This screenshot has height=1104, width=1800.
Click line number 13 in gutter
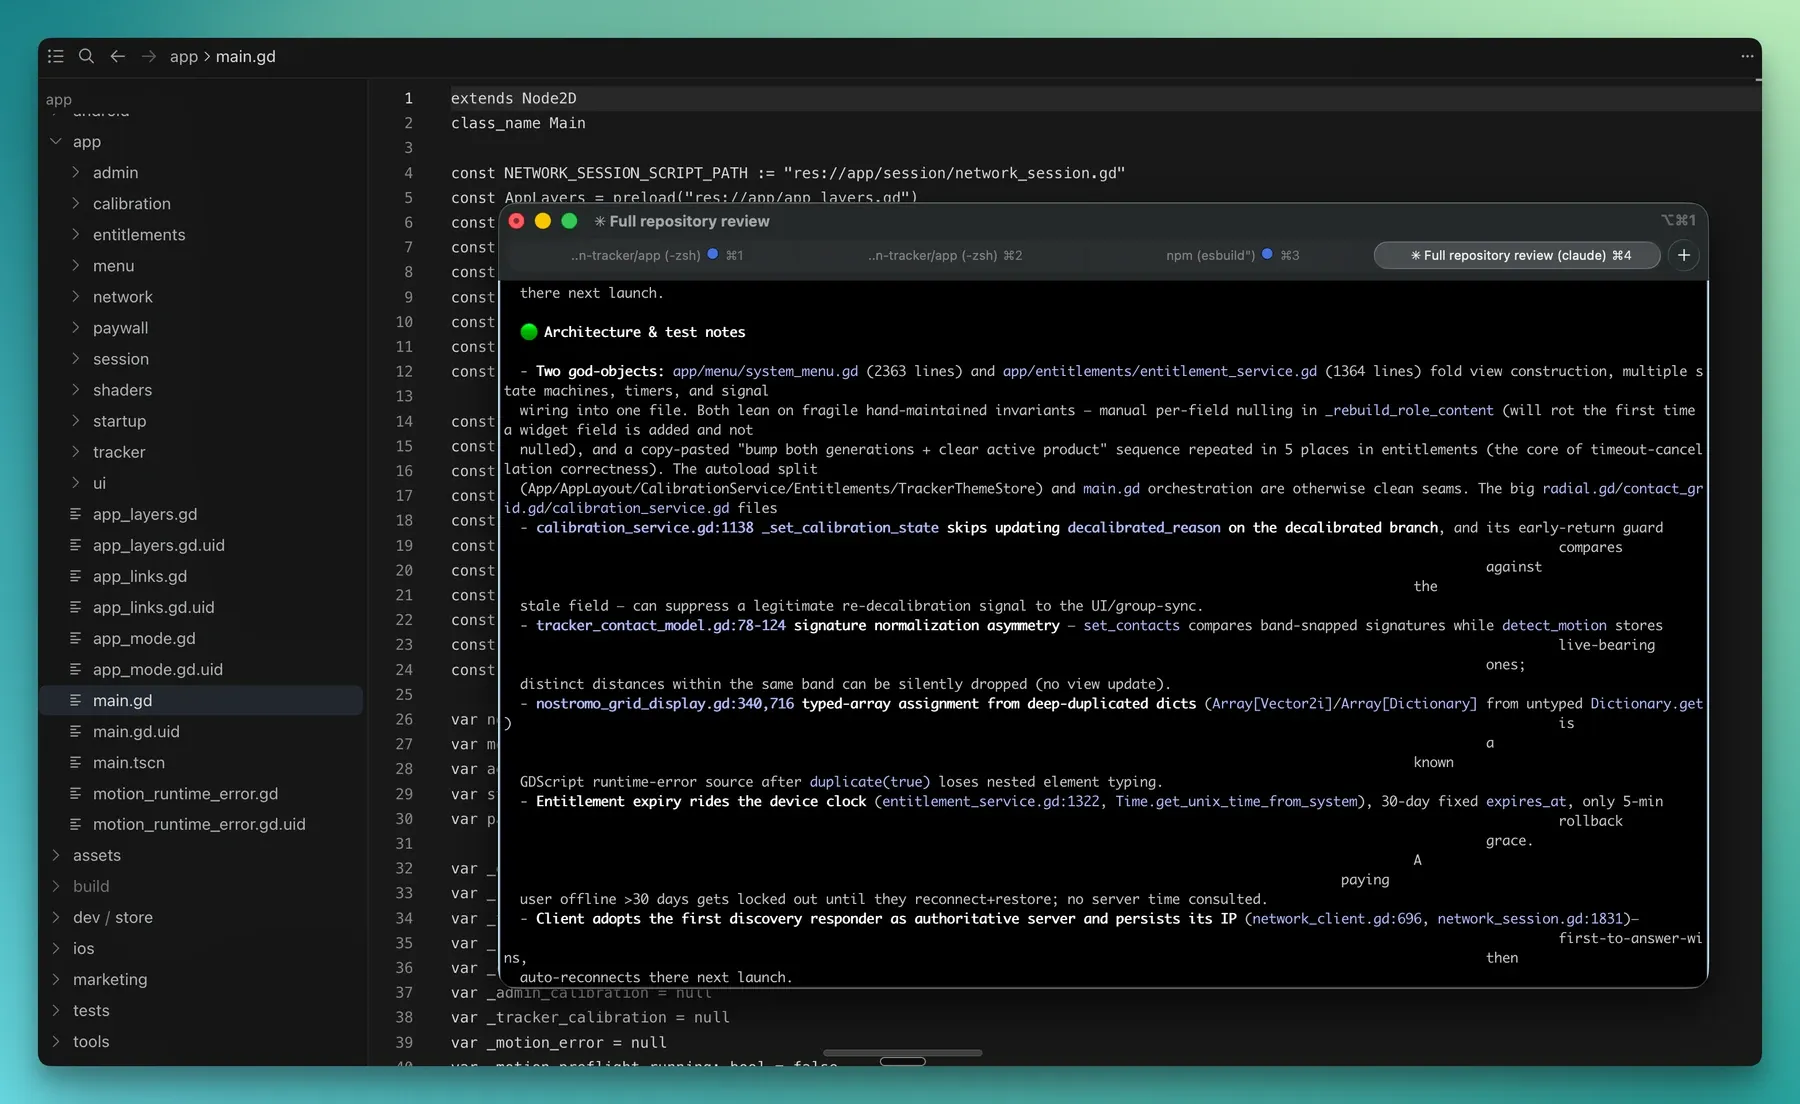point(404,396)
